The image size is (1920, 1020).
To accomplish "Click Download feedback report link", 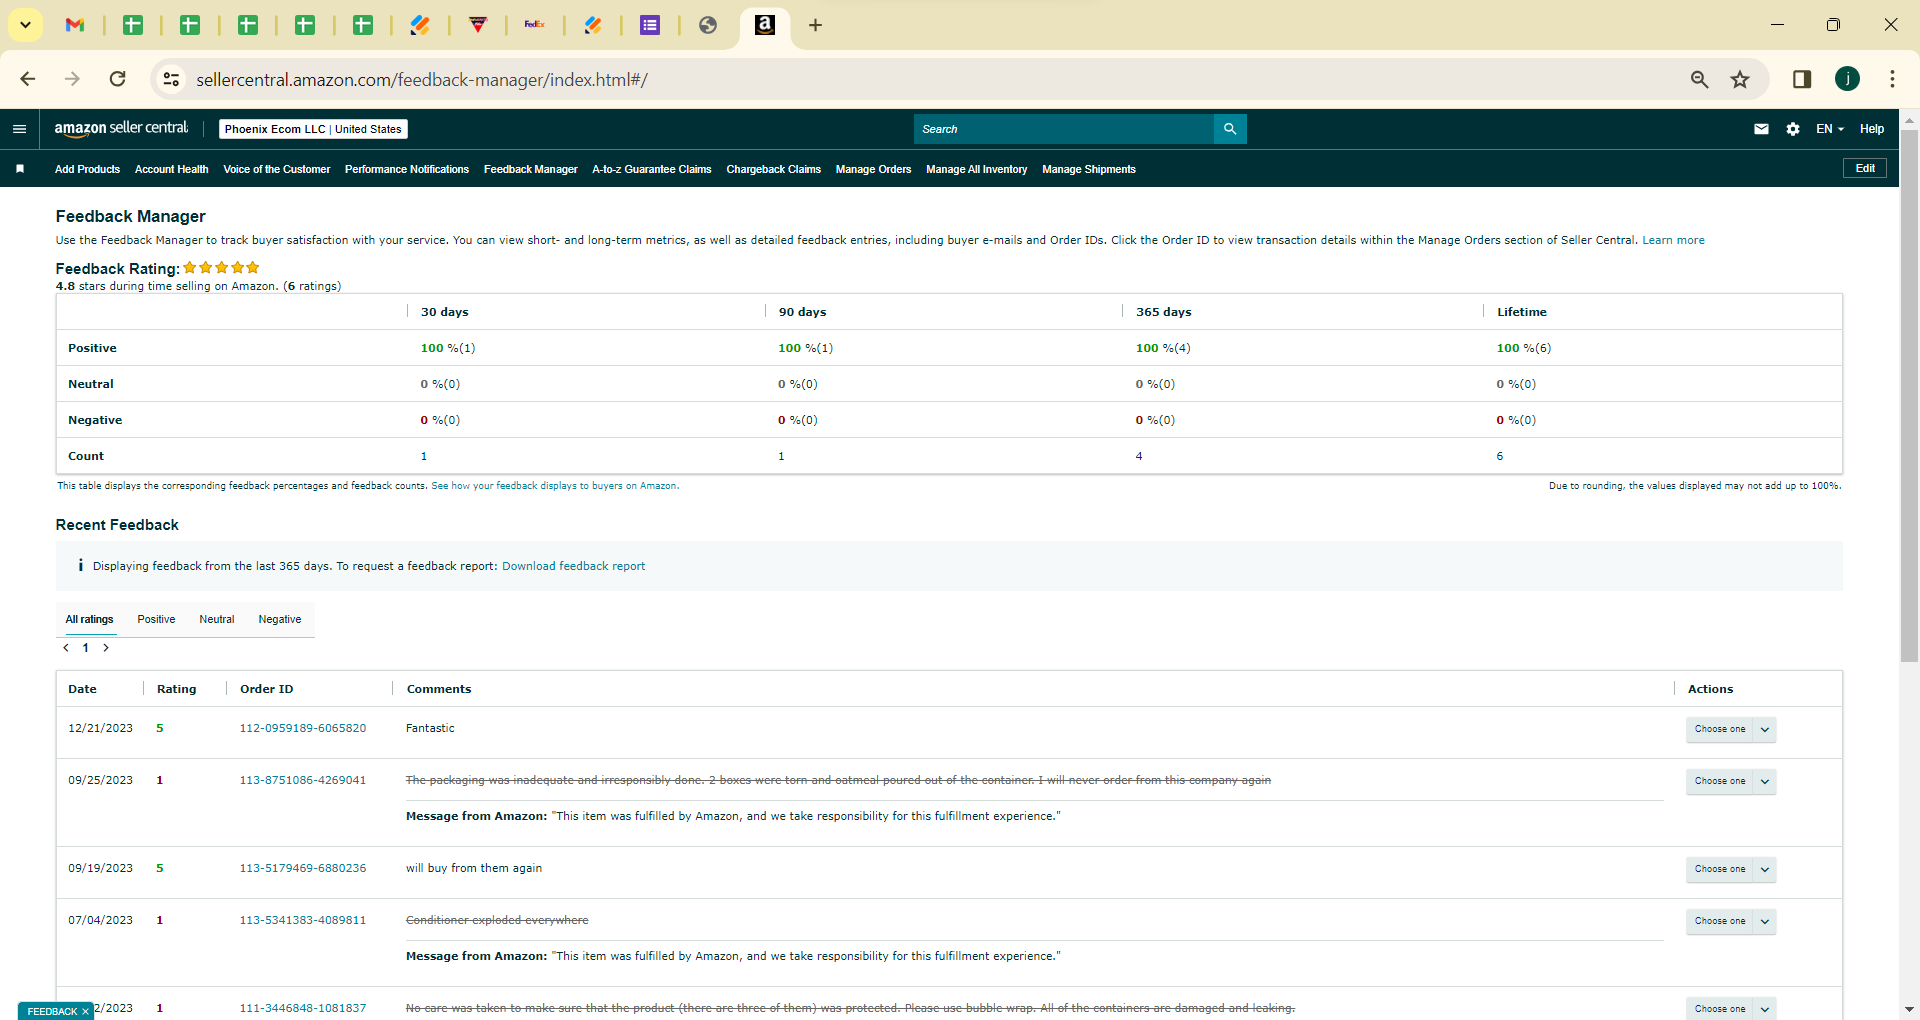I will click(x=574, y=566).
